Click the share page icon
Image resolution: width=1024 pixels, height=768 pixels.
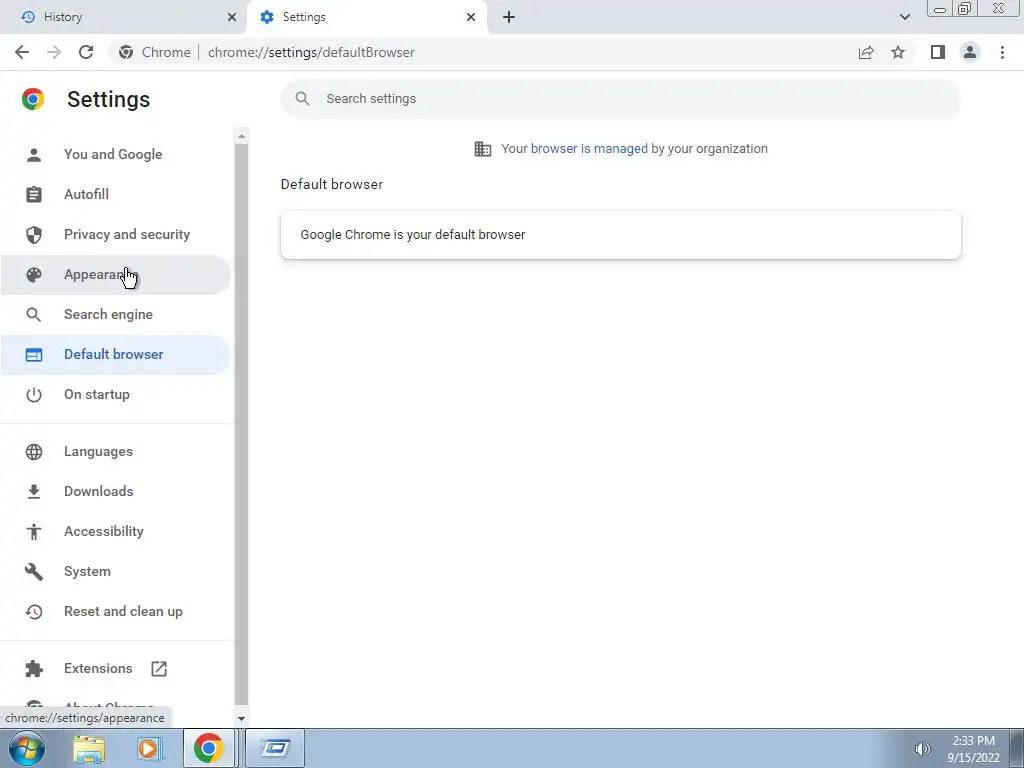[x=866, y=52]
